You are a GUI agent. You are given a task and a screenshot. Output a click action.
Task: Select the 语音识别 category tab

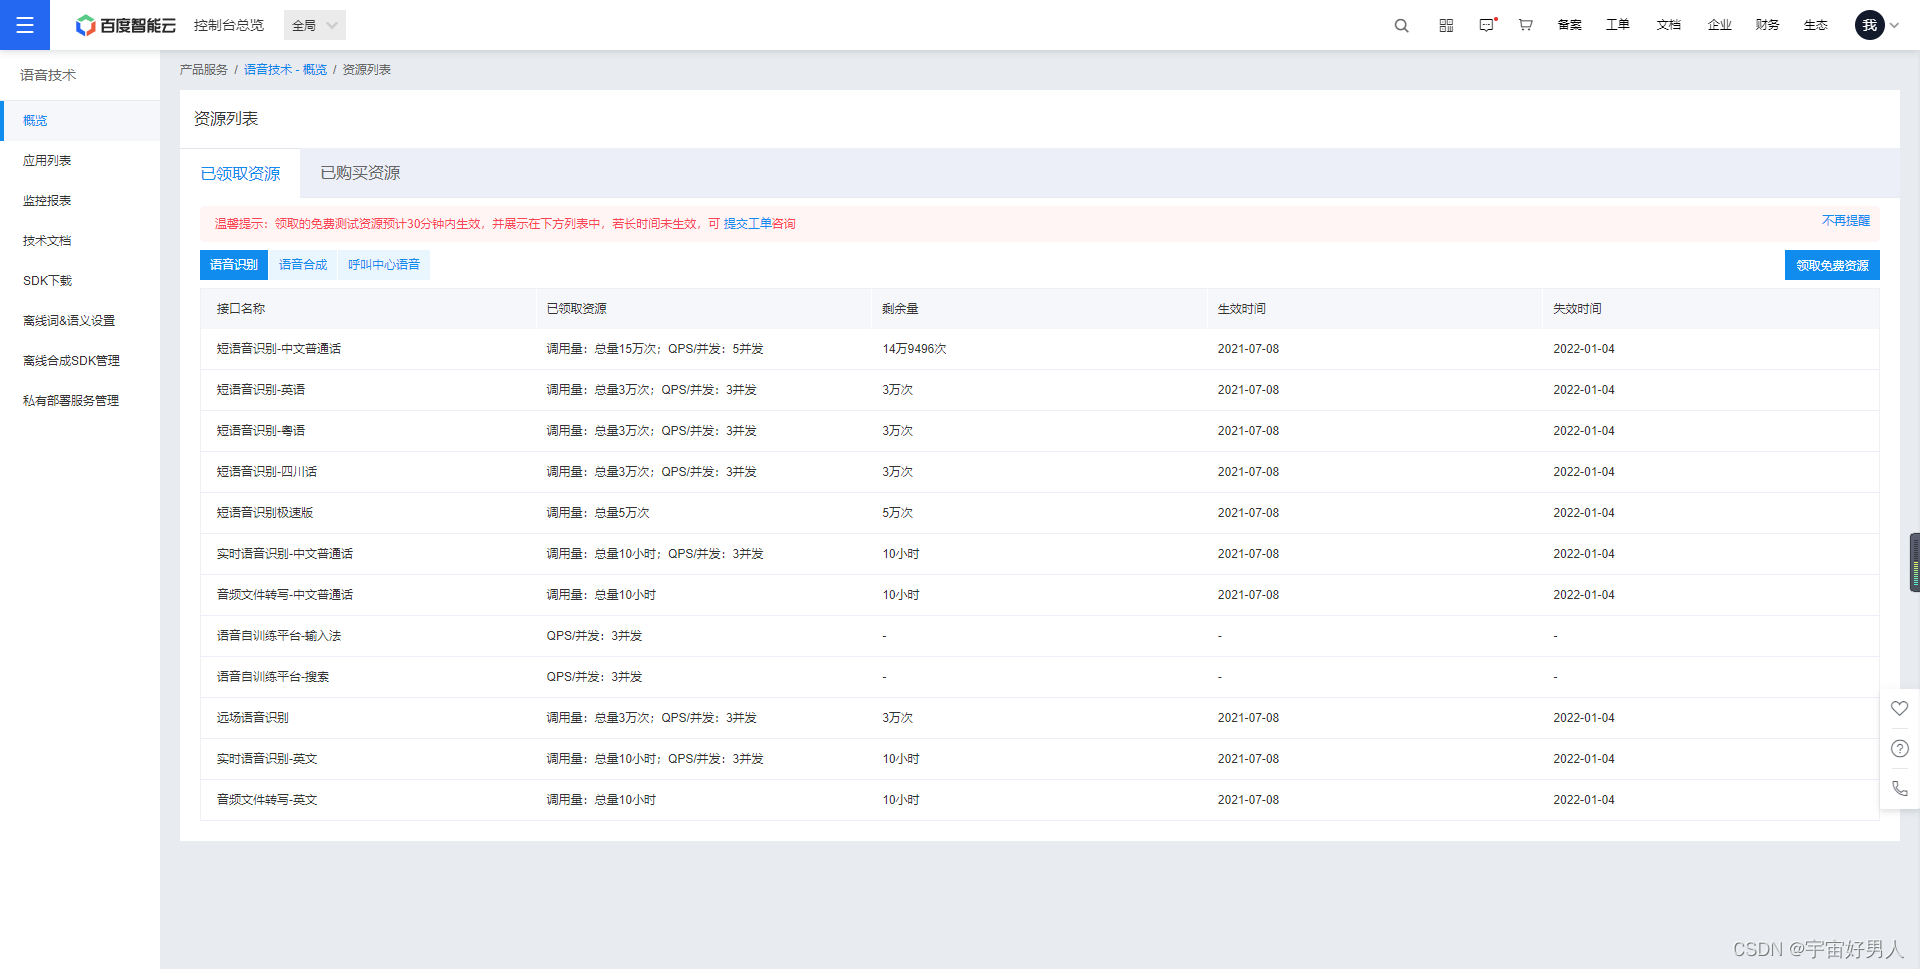click(x=234, y=265)
